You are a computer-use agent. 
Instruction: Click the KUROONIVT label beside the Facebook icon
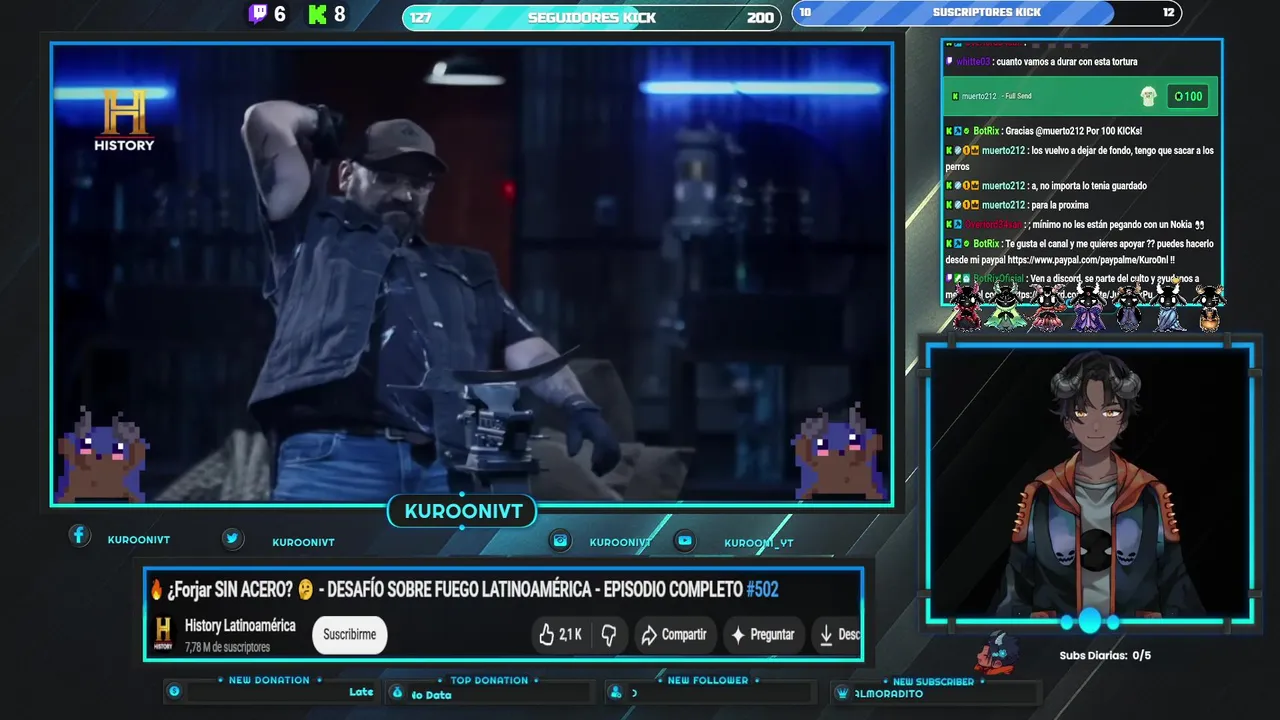(x=139, y=540)
